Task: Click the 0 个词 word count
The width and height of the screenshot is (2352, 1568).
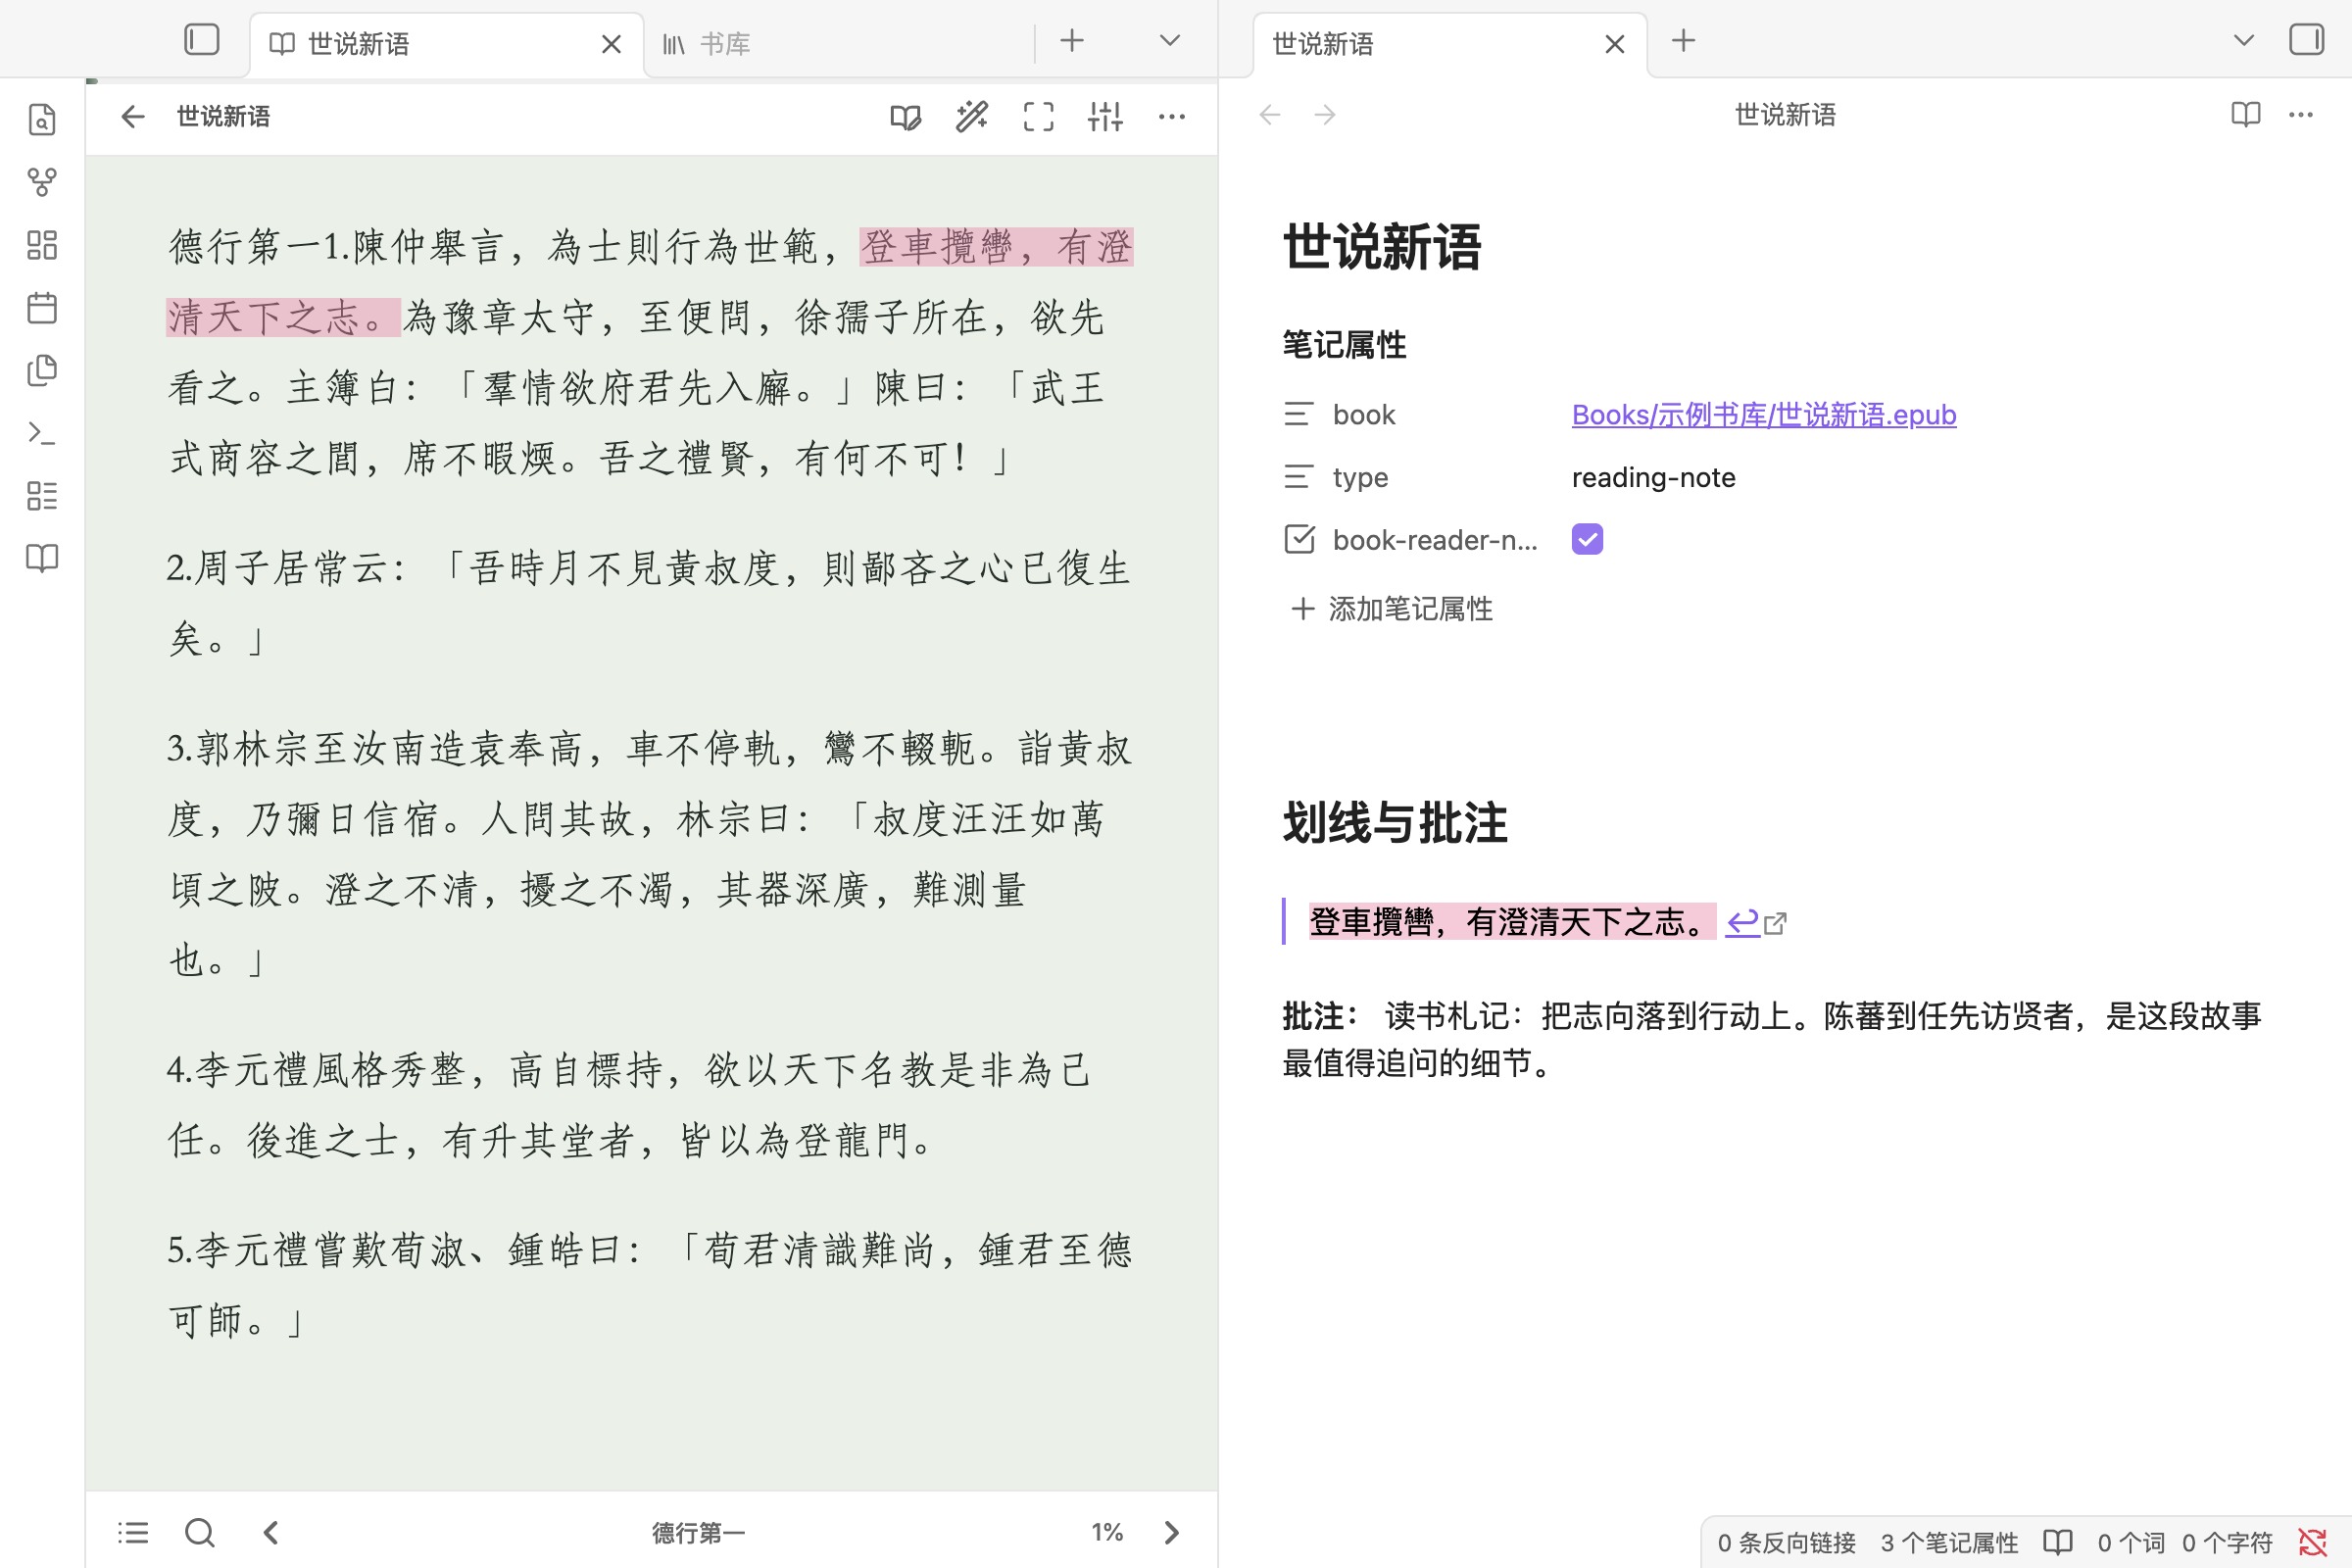Action: pos(2130,1542)
